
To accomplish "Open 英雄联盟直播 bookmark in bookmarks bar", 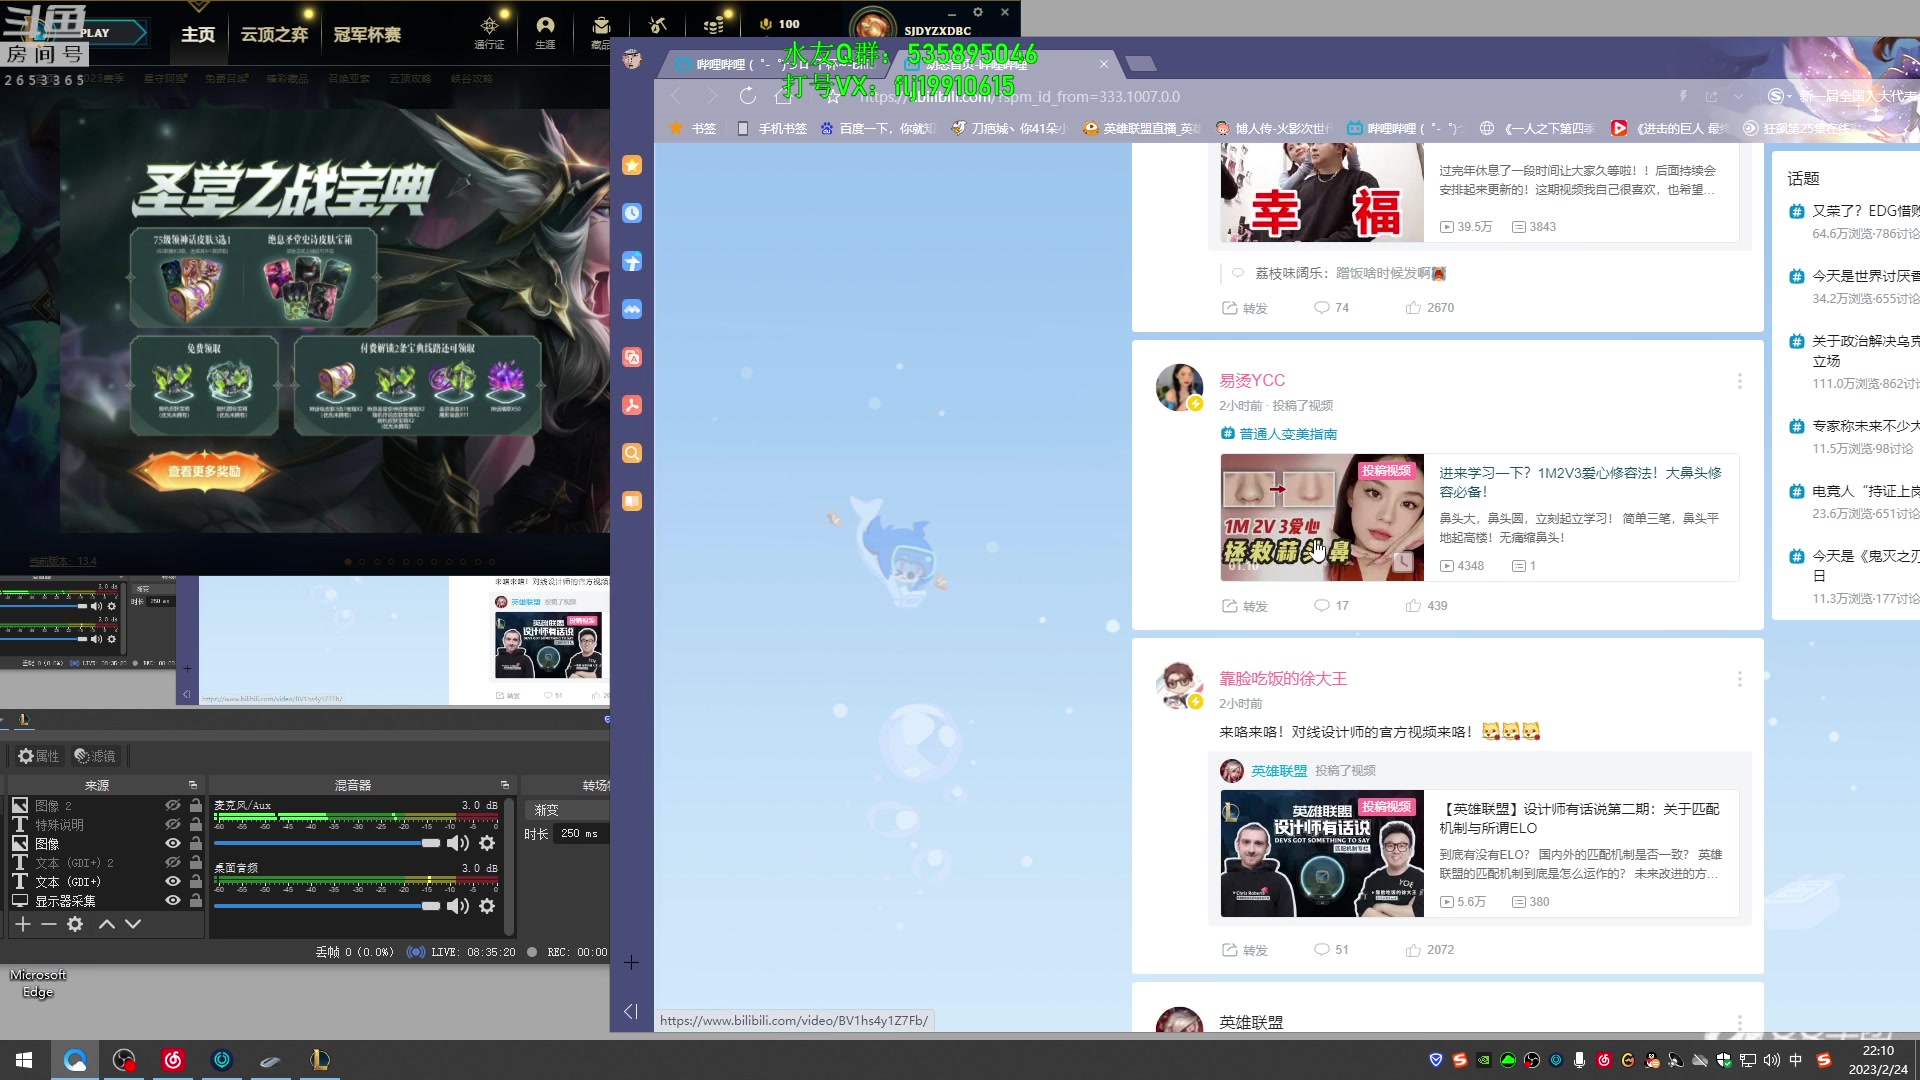I will 1142,128.
